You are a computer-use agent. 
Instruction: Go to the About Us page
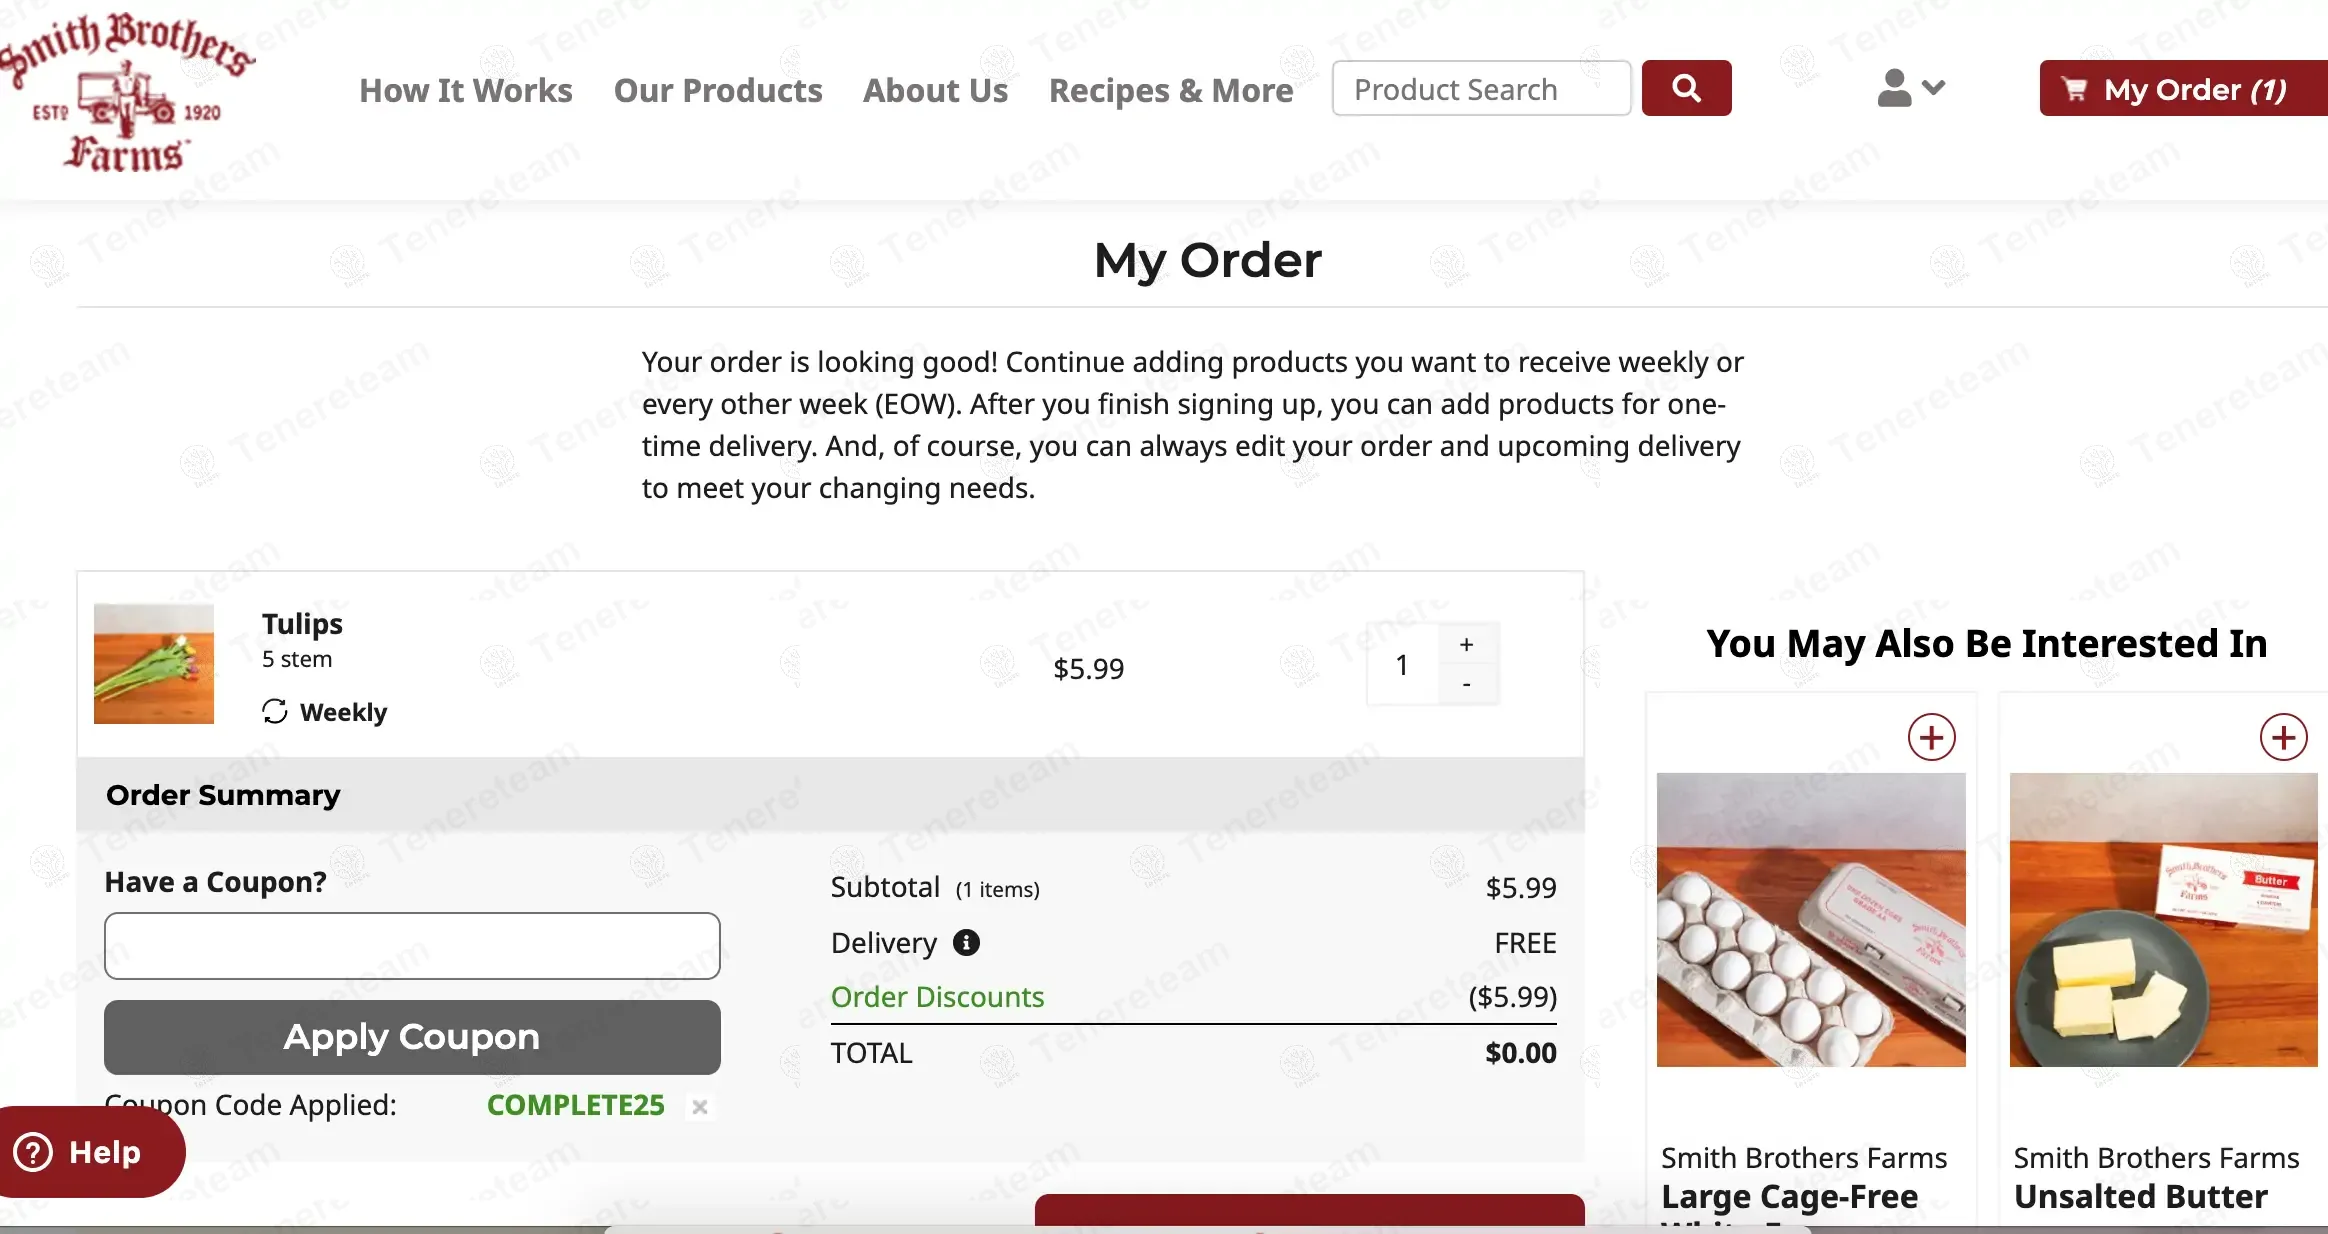pos(935,90)
